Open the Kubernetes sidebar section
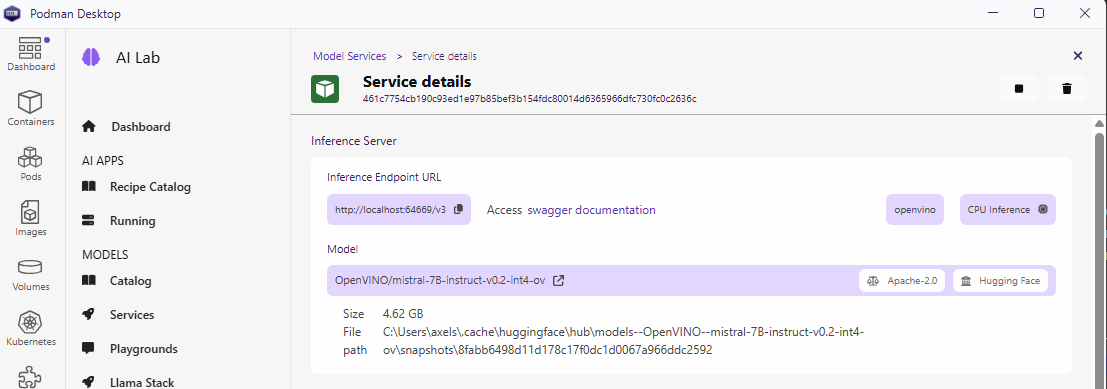This screenshot has height=389, width=1107. 31,328
